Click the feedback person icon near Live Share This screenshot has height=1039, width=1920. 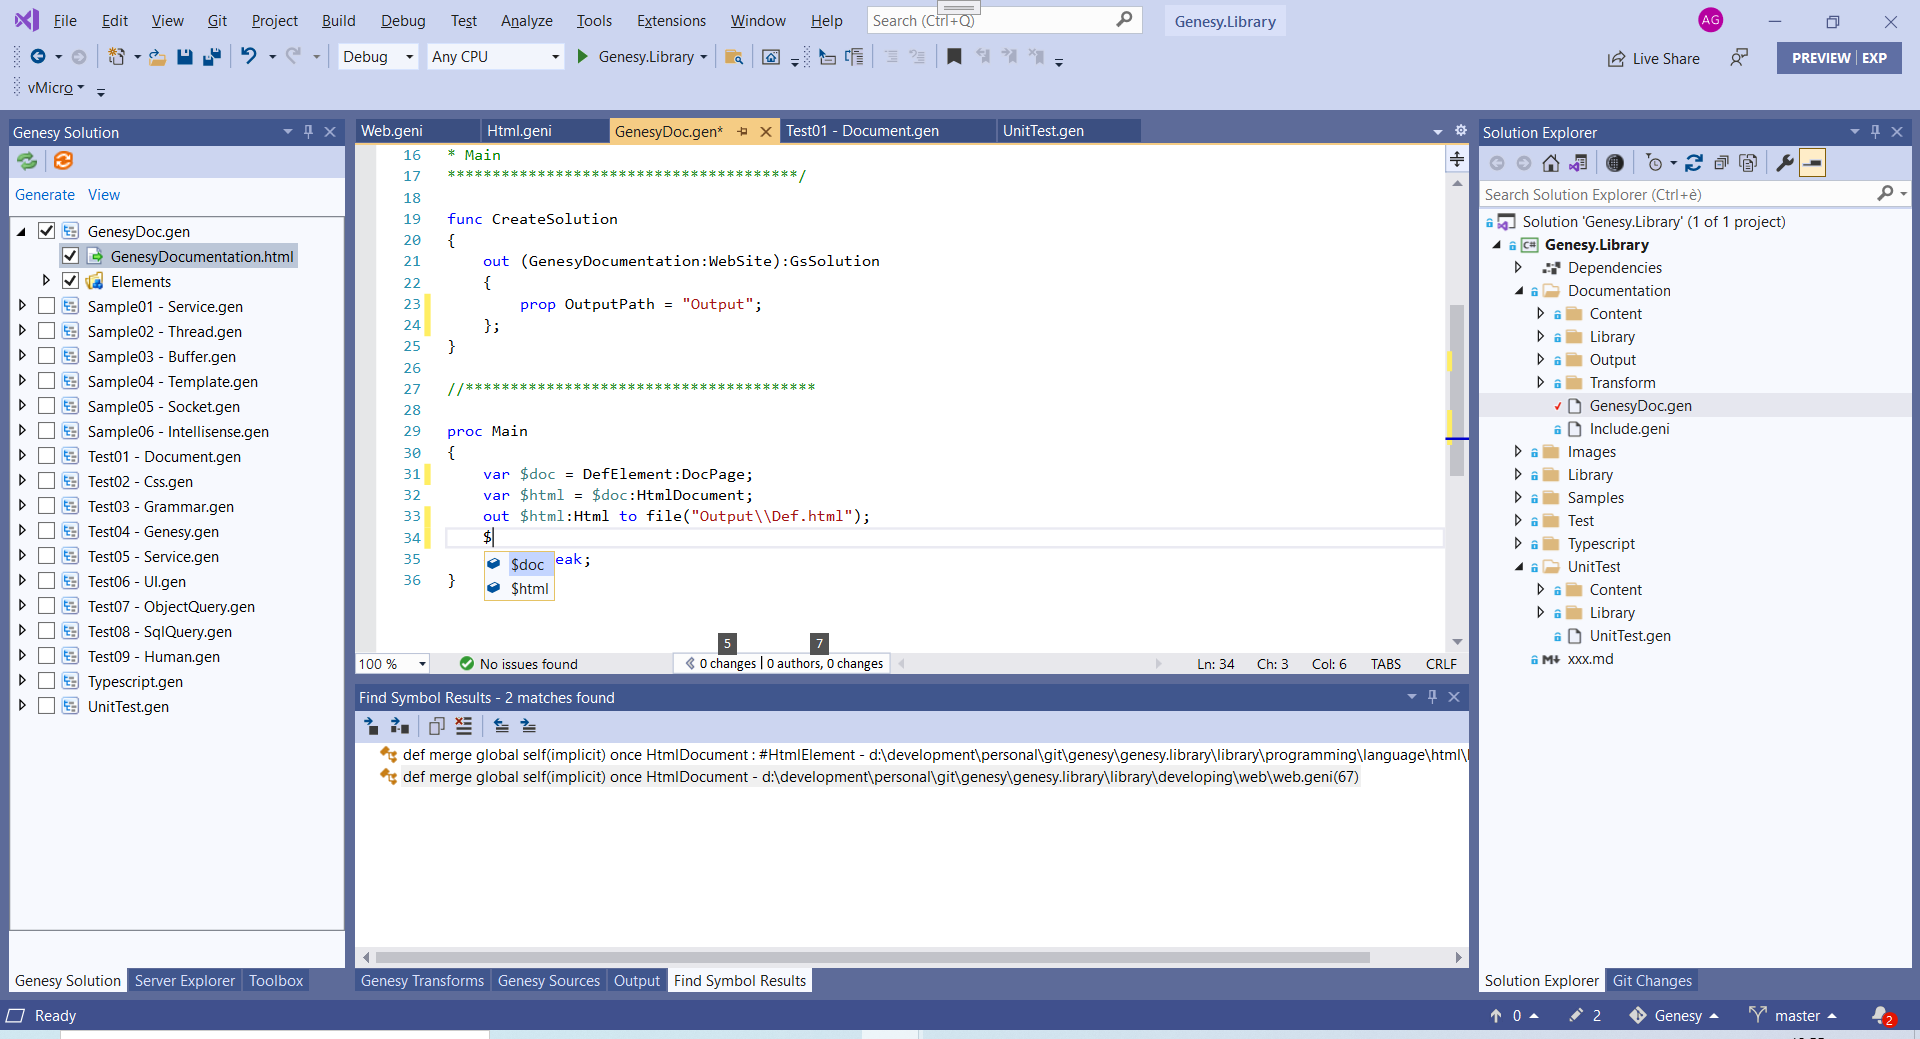pos(1739,58)
